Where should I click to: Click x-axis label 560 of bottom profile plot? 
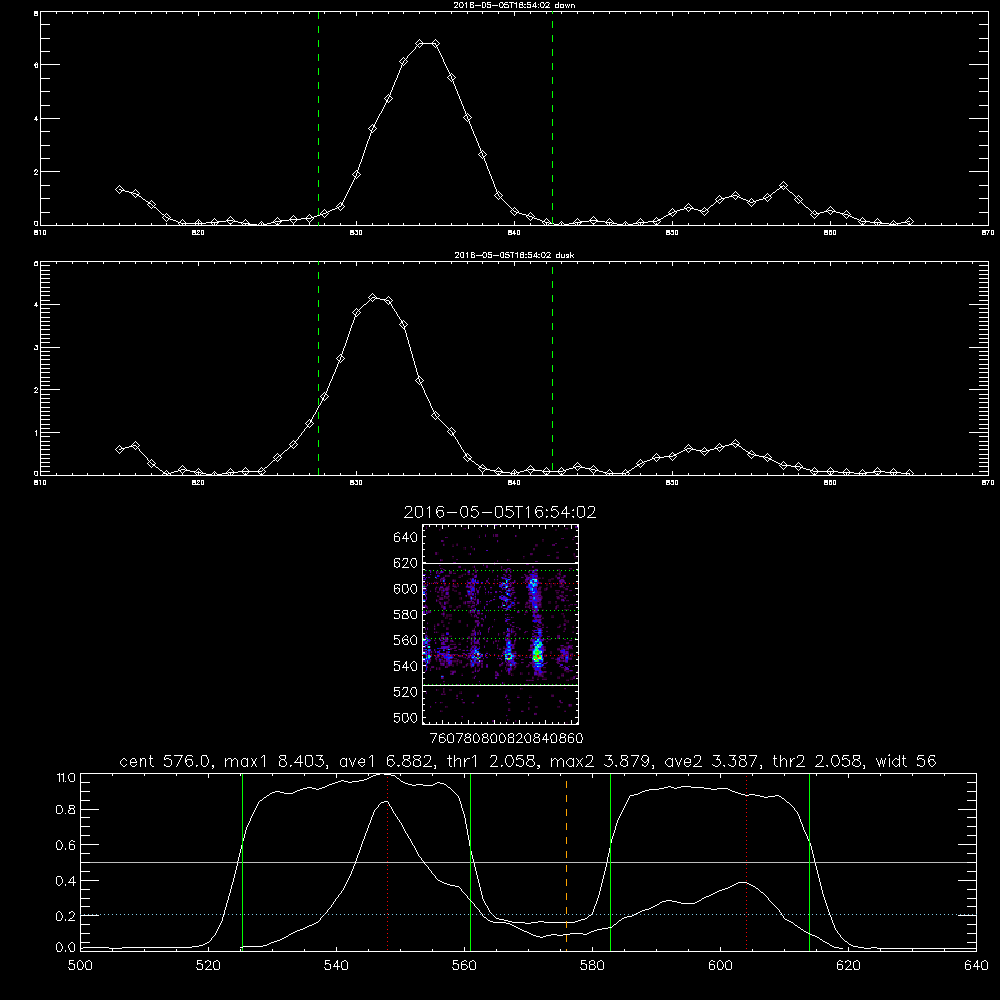tap(464, 966)
